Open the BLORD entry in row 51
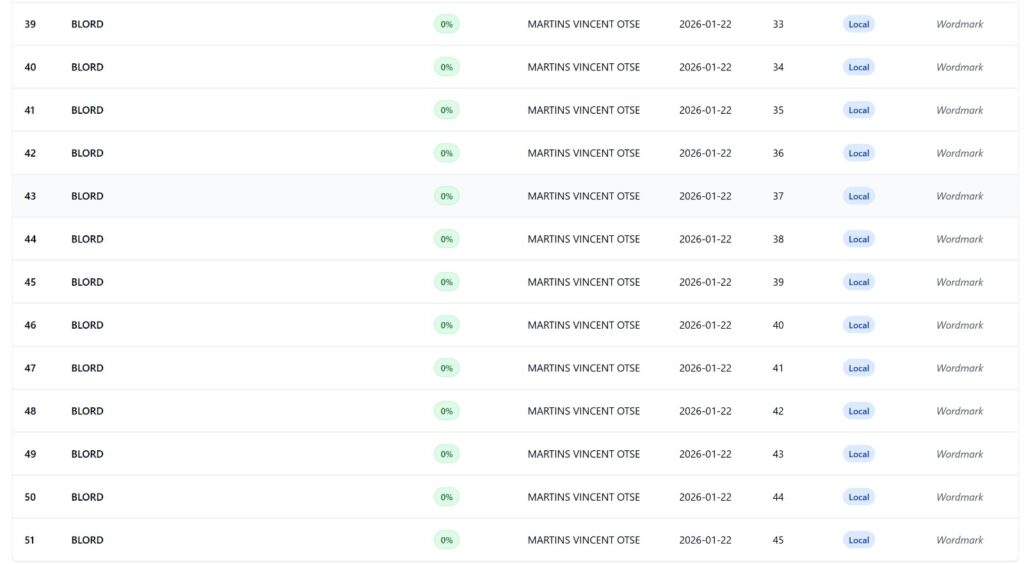This screenshot has width=1024, height=564. [x=87, y=540]
